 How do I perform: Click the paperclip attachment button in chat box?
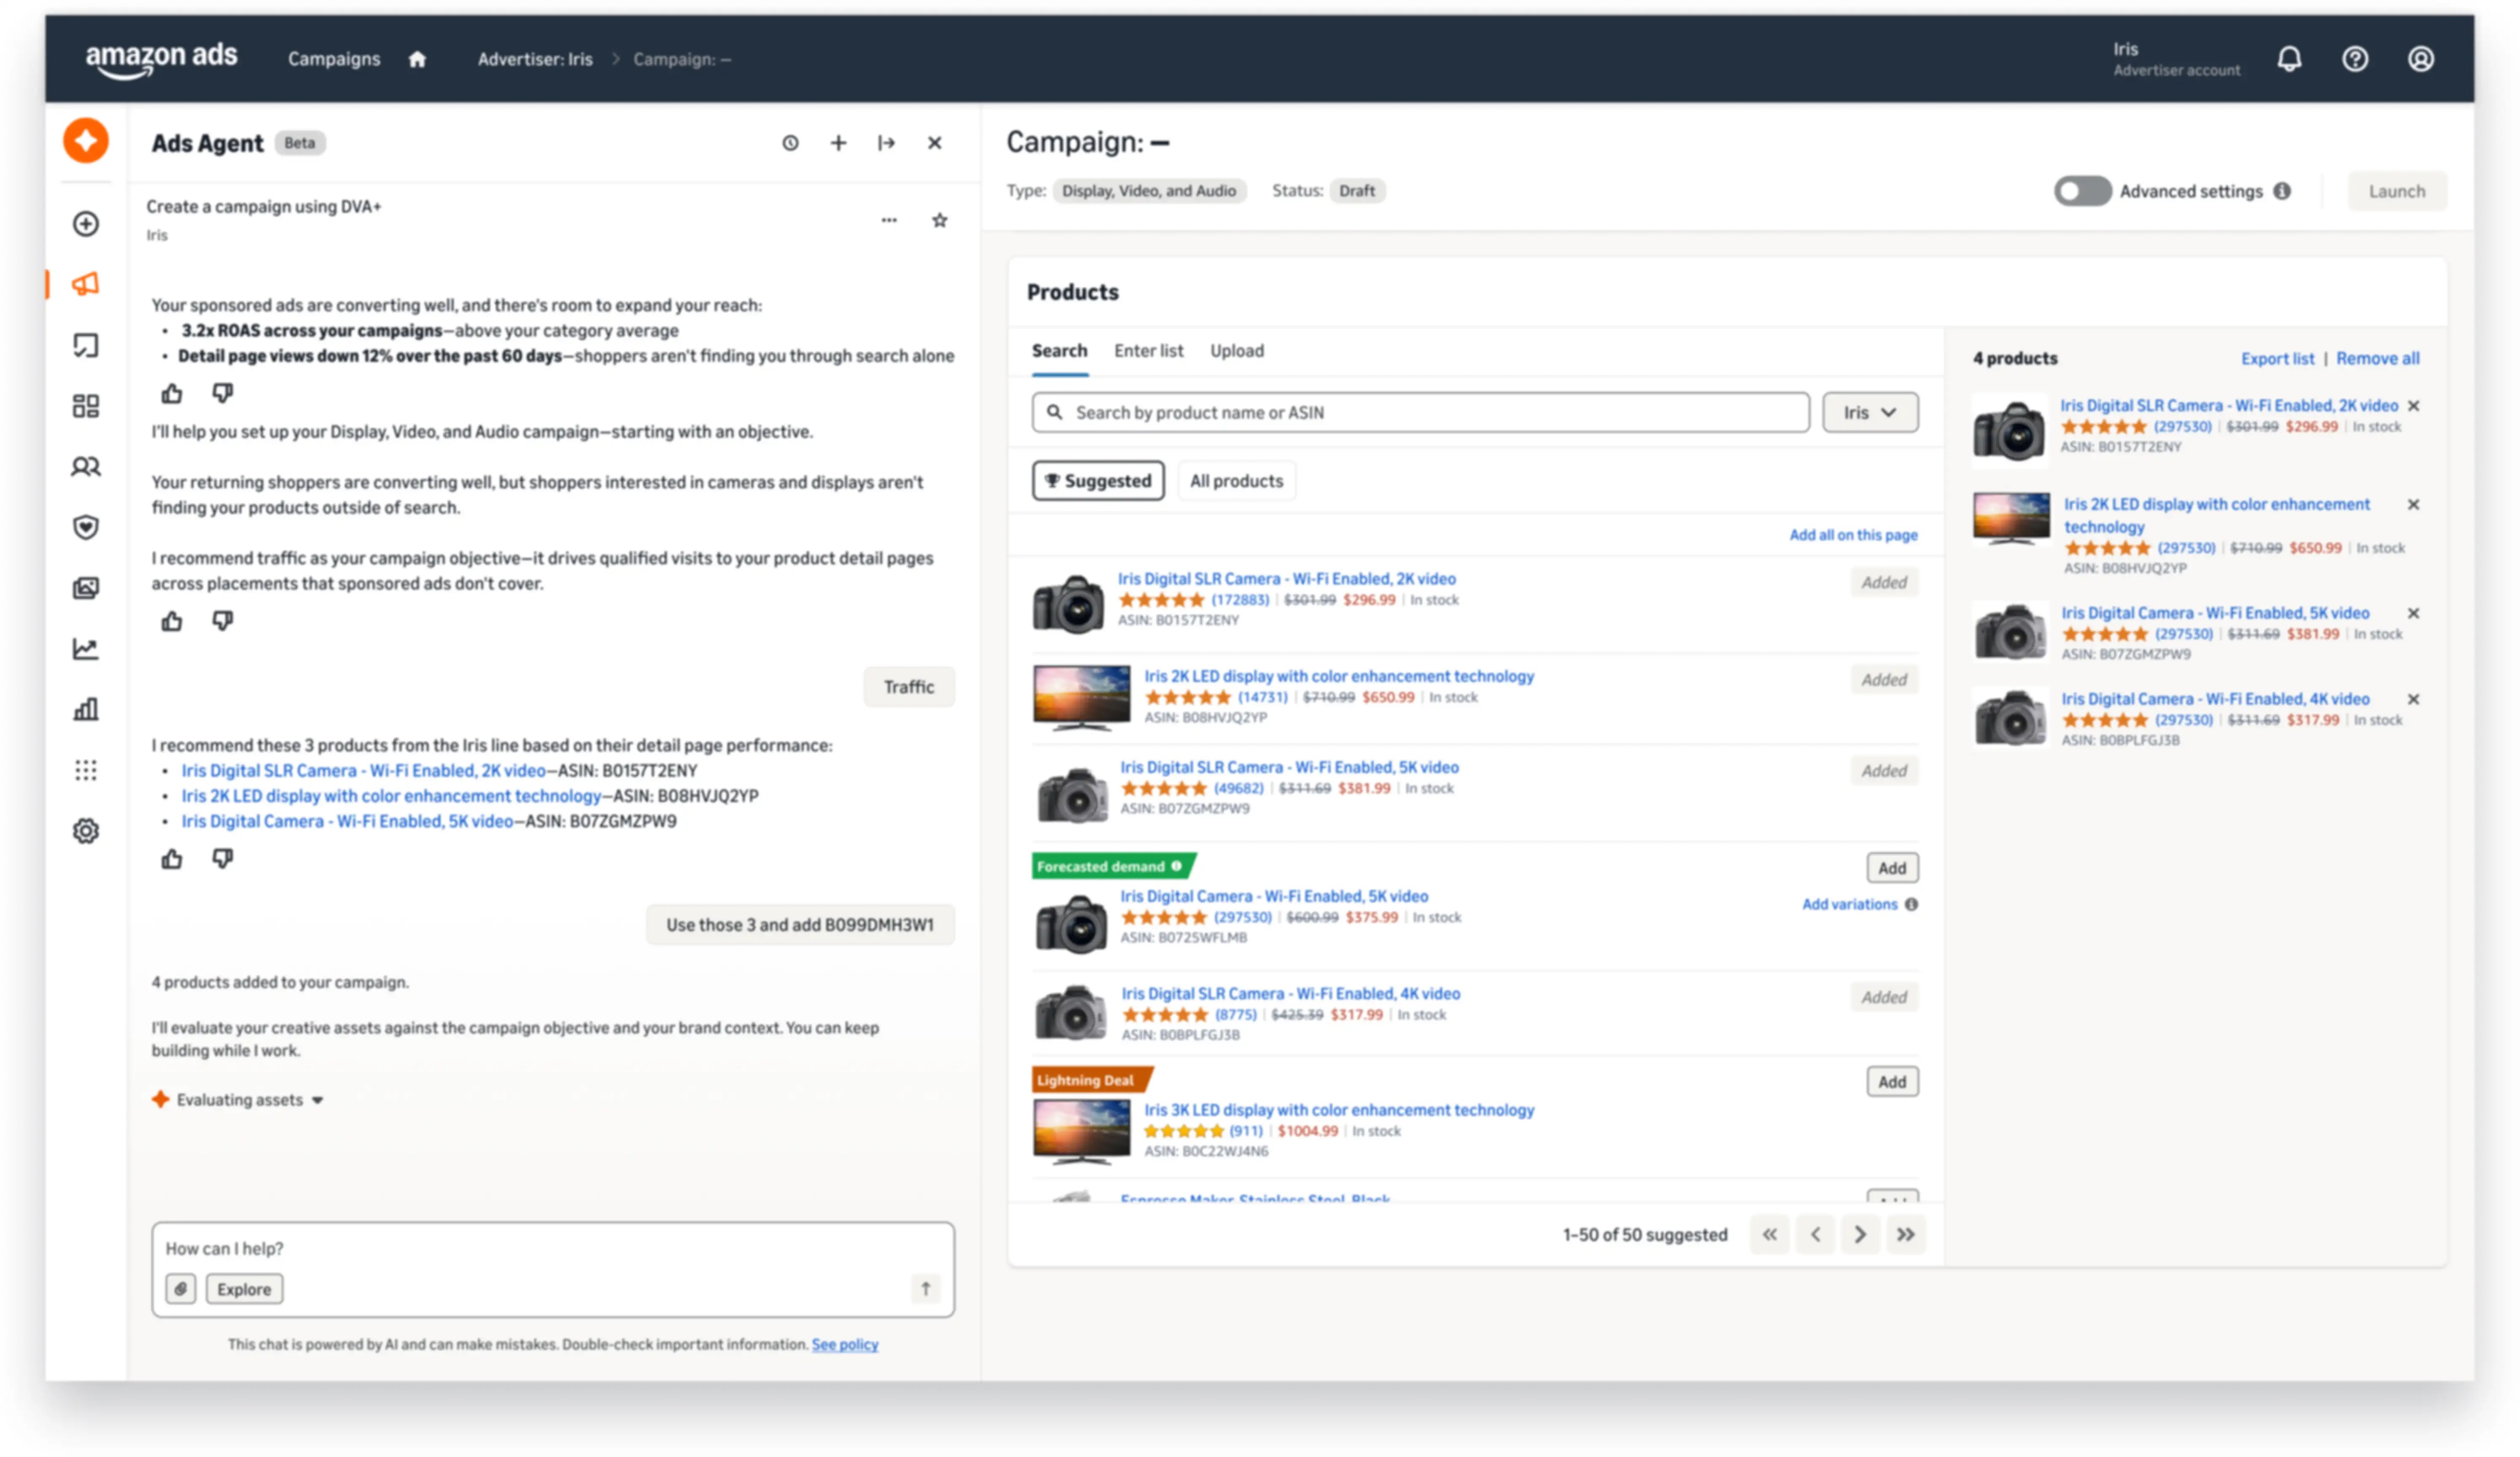click(x=180, y=1289)
